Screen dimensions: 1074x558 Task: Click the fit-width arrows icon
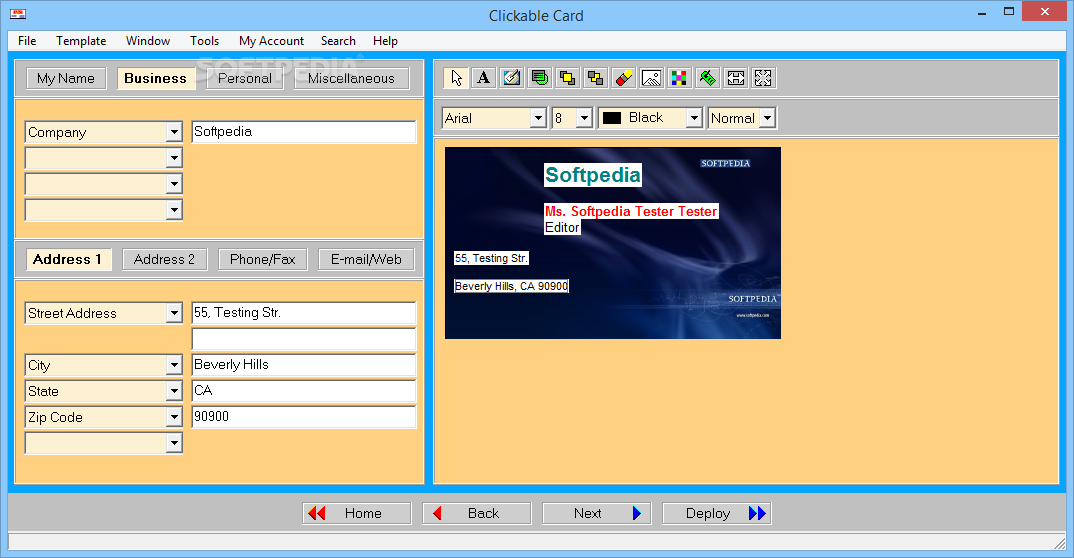pos(736,78)
